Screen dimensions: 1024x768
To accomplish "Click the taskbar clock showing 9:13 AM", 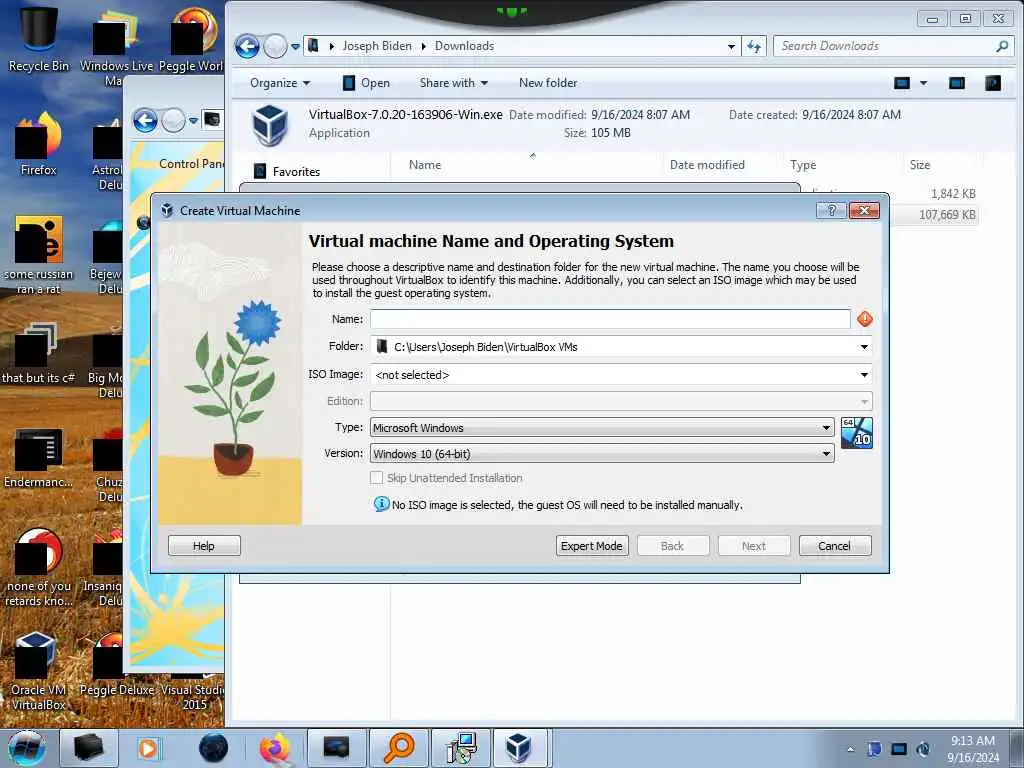I will pos(972,748).
